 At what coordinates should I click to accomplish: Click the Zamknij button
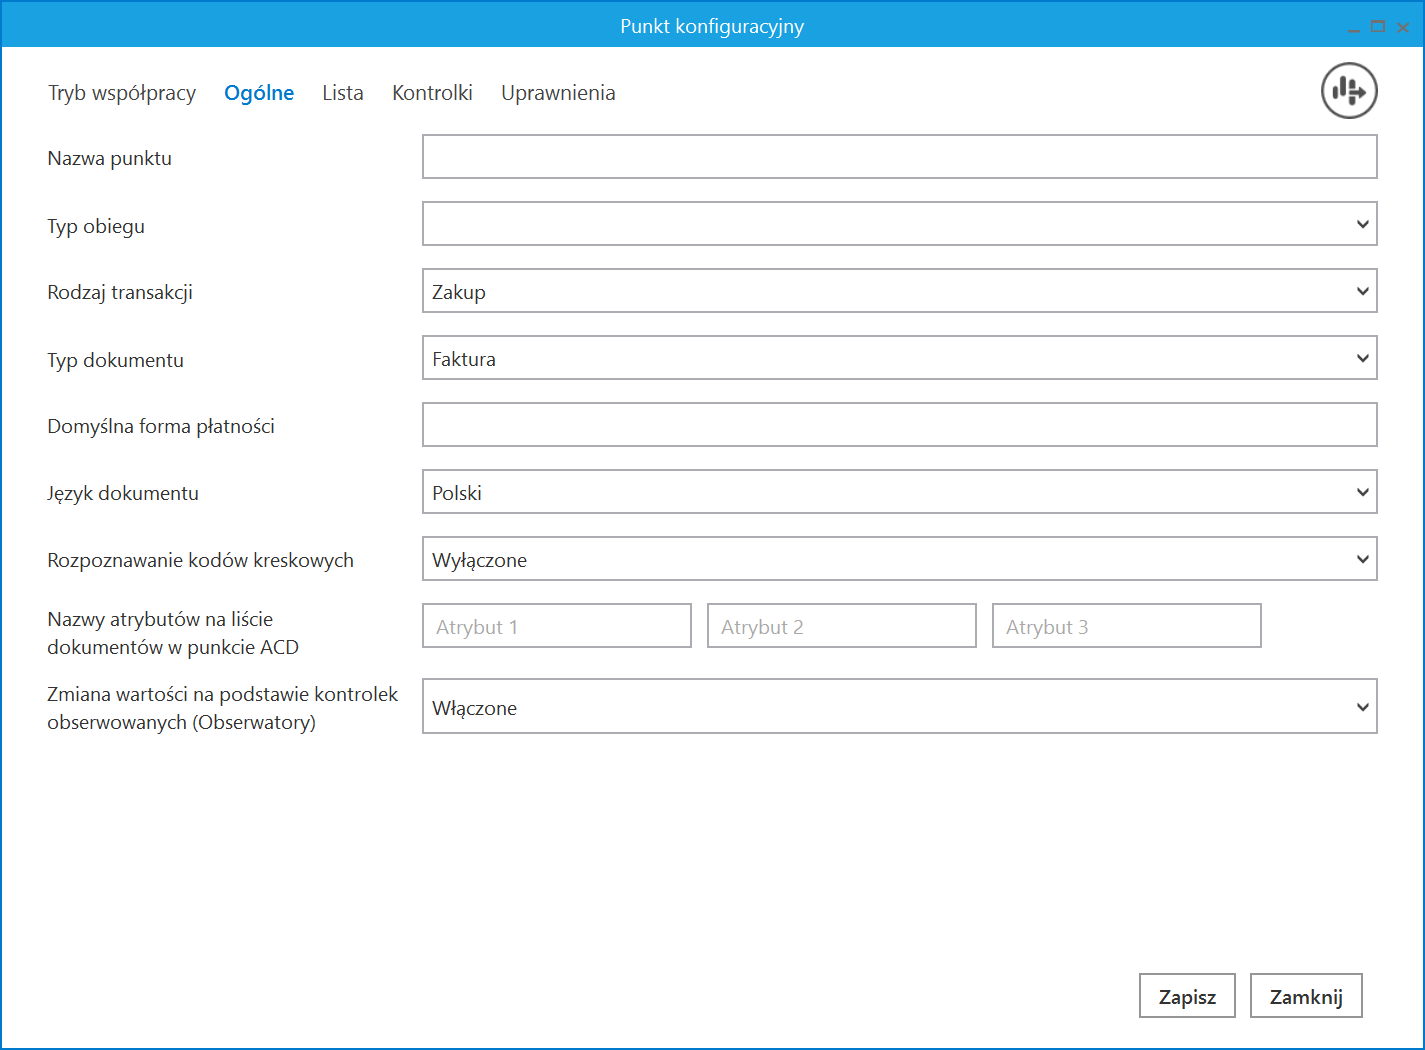1305,996
